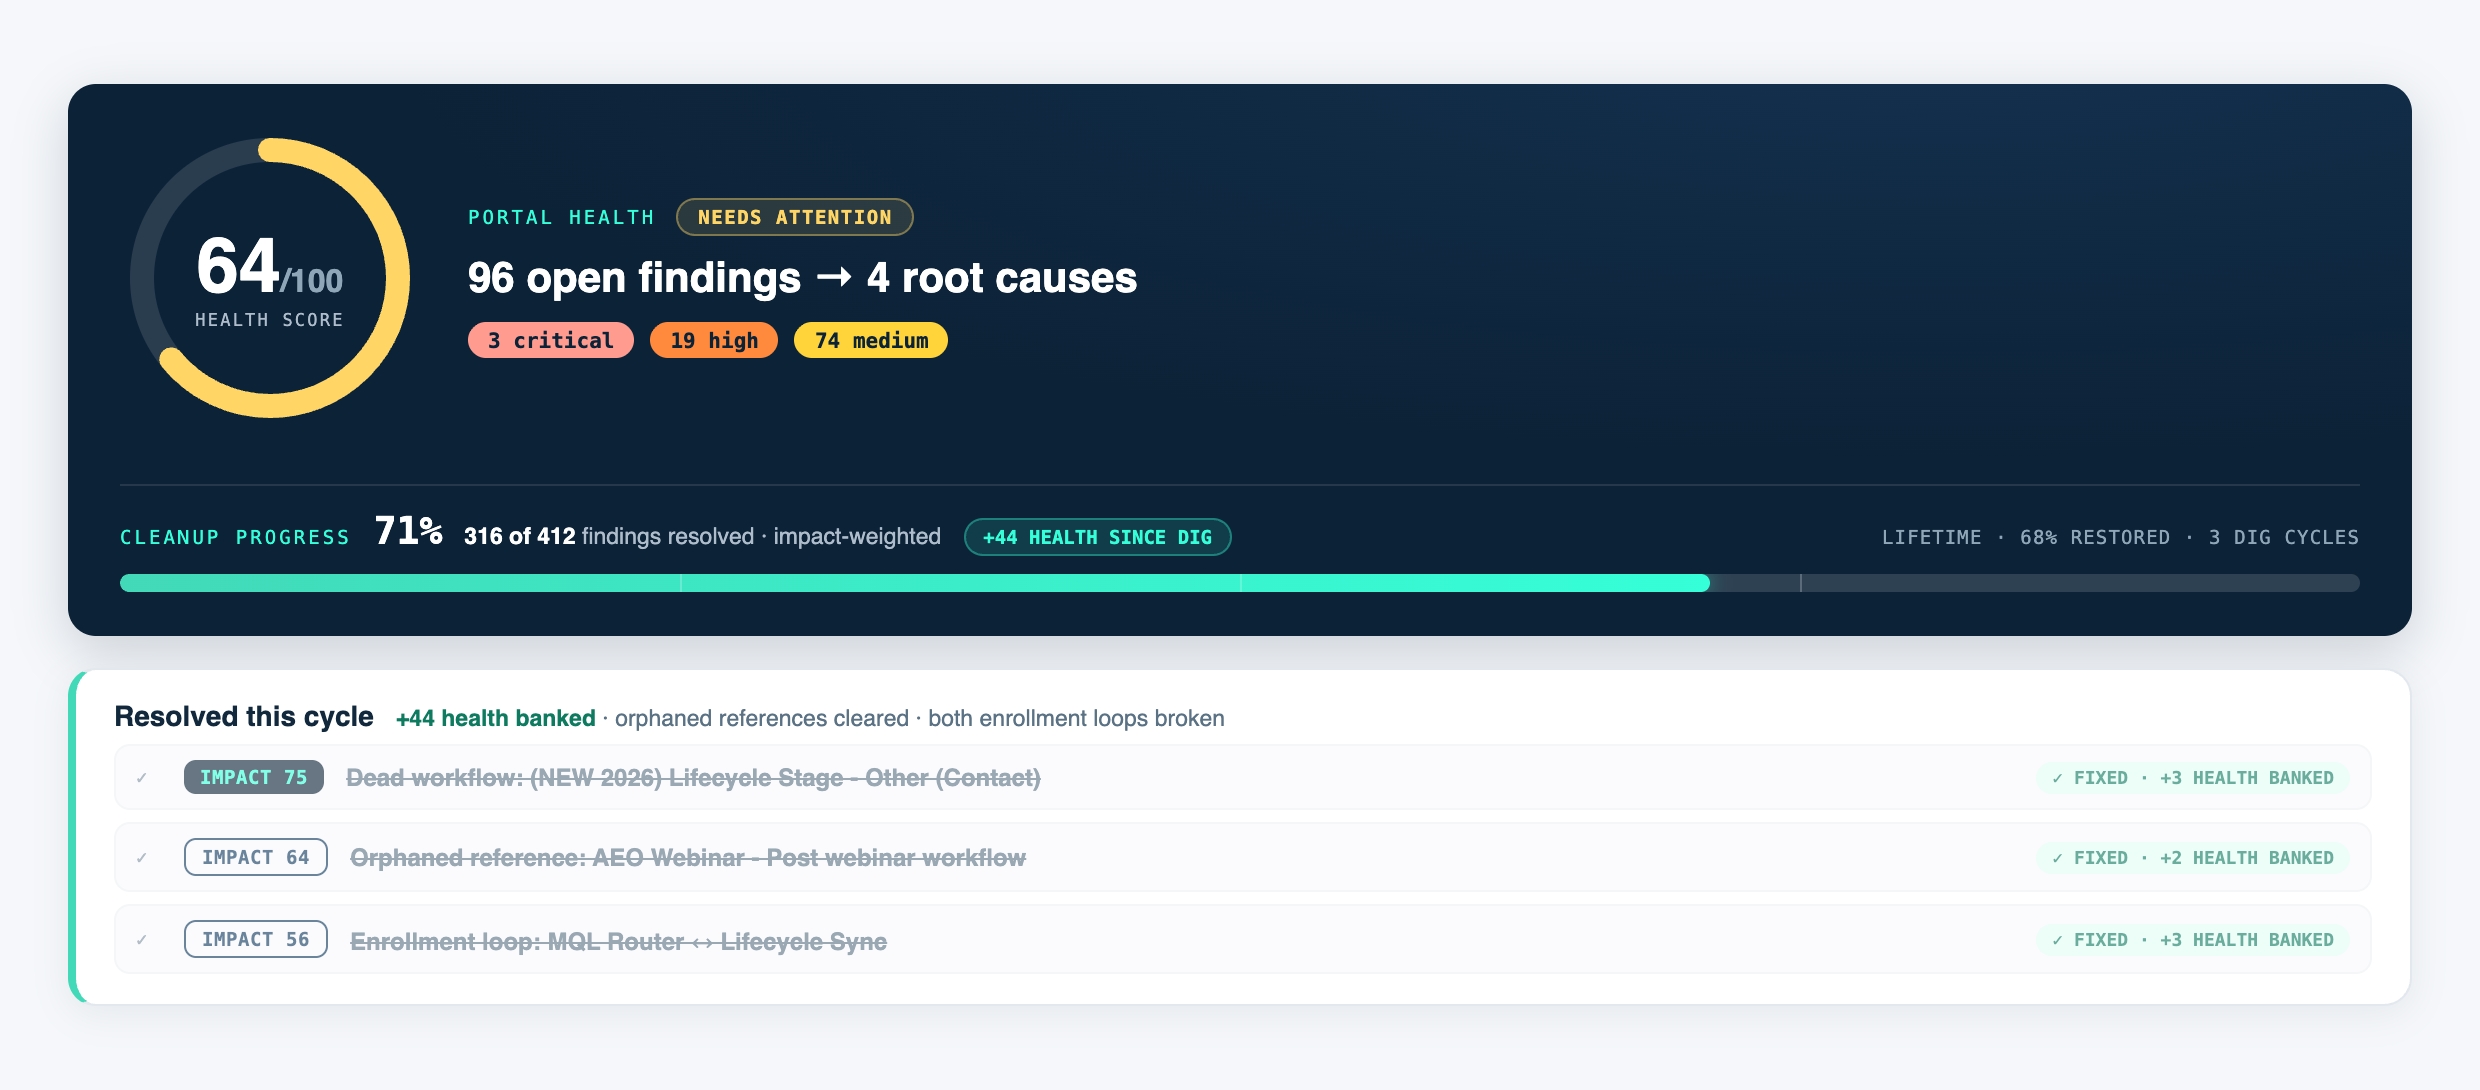The image size is (2480, 1090).
Task: Click 'both enrollment loops broken' text
Action: click(x=1076, y=718)
